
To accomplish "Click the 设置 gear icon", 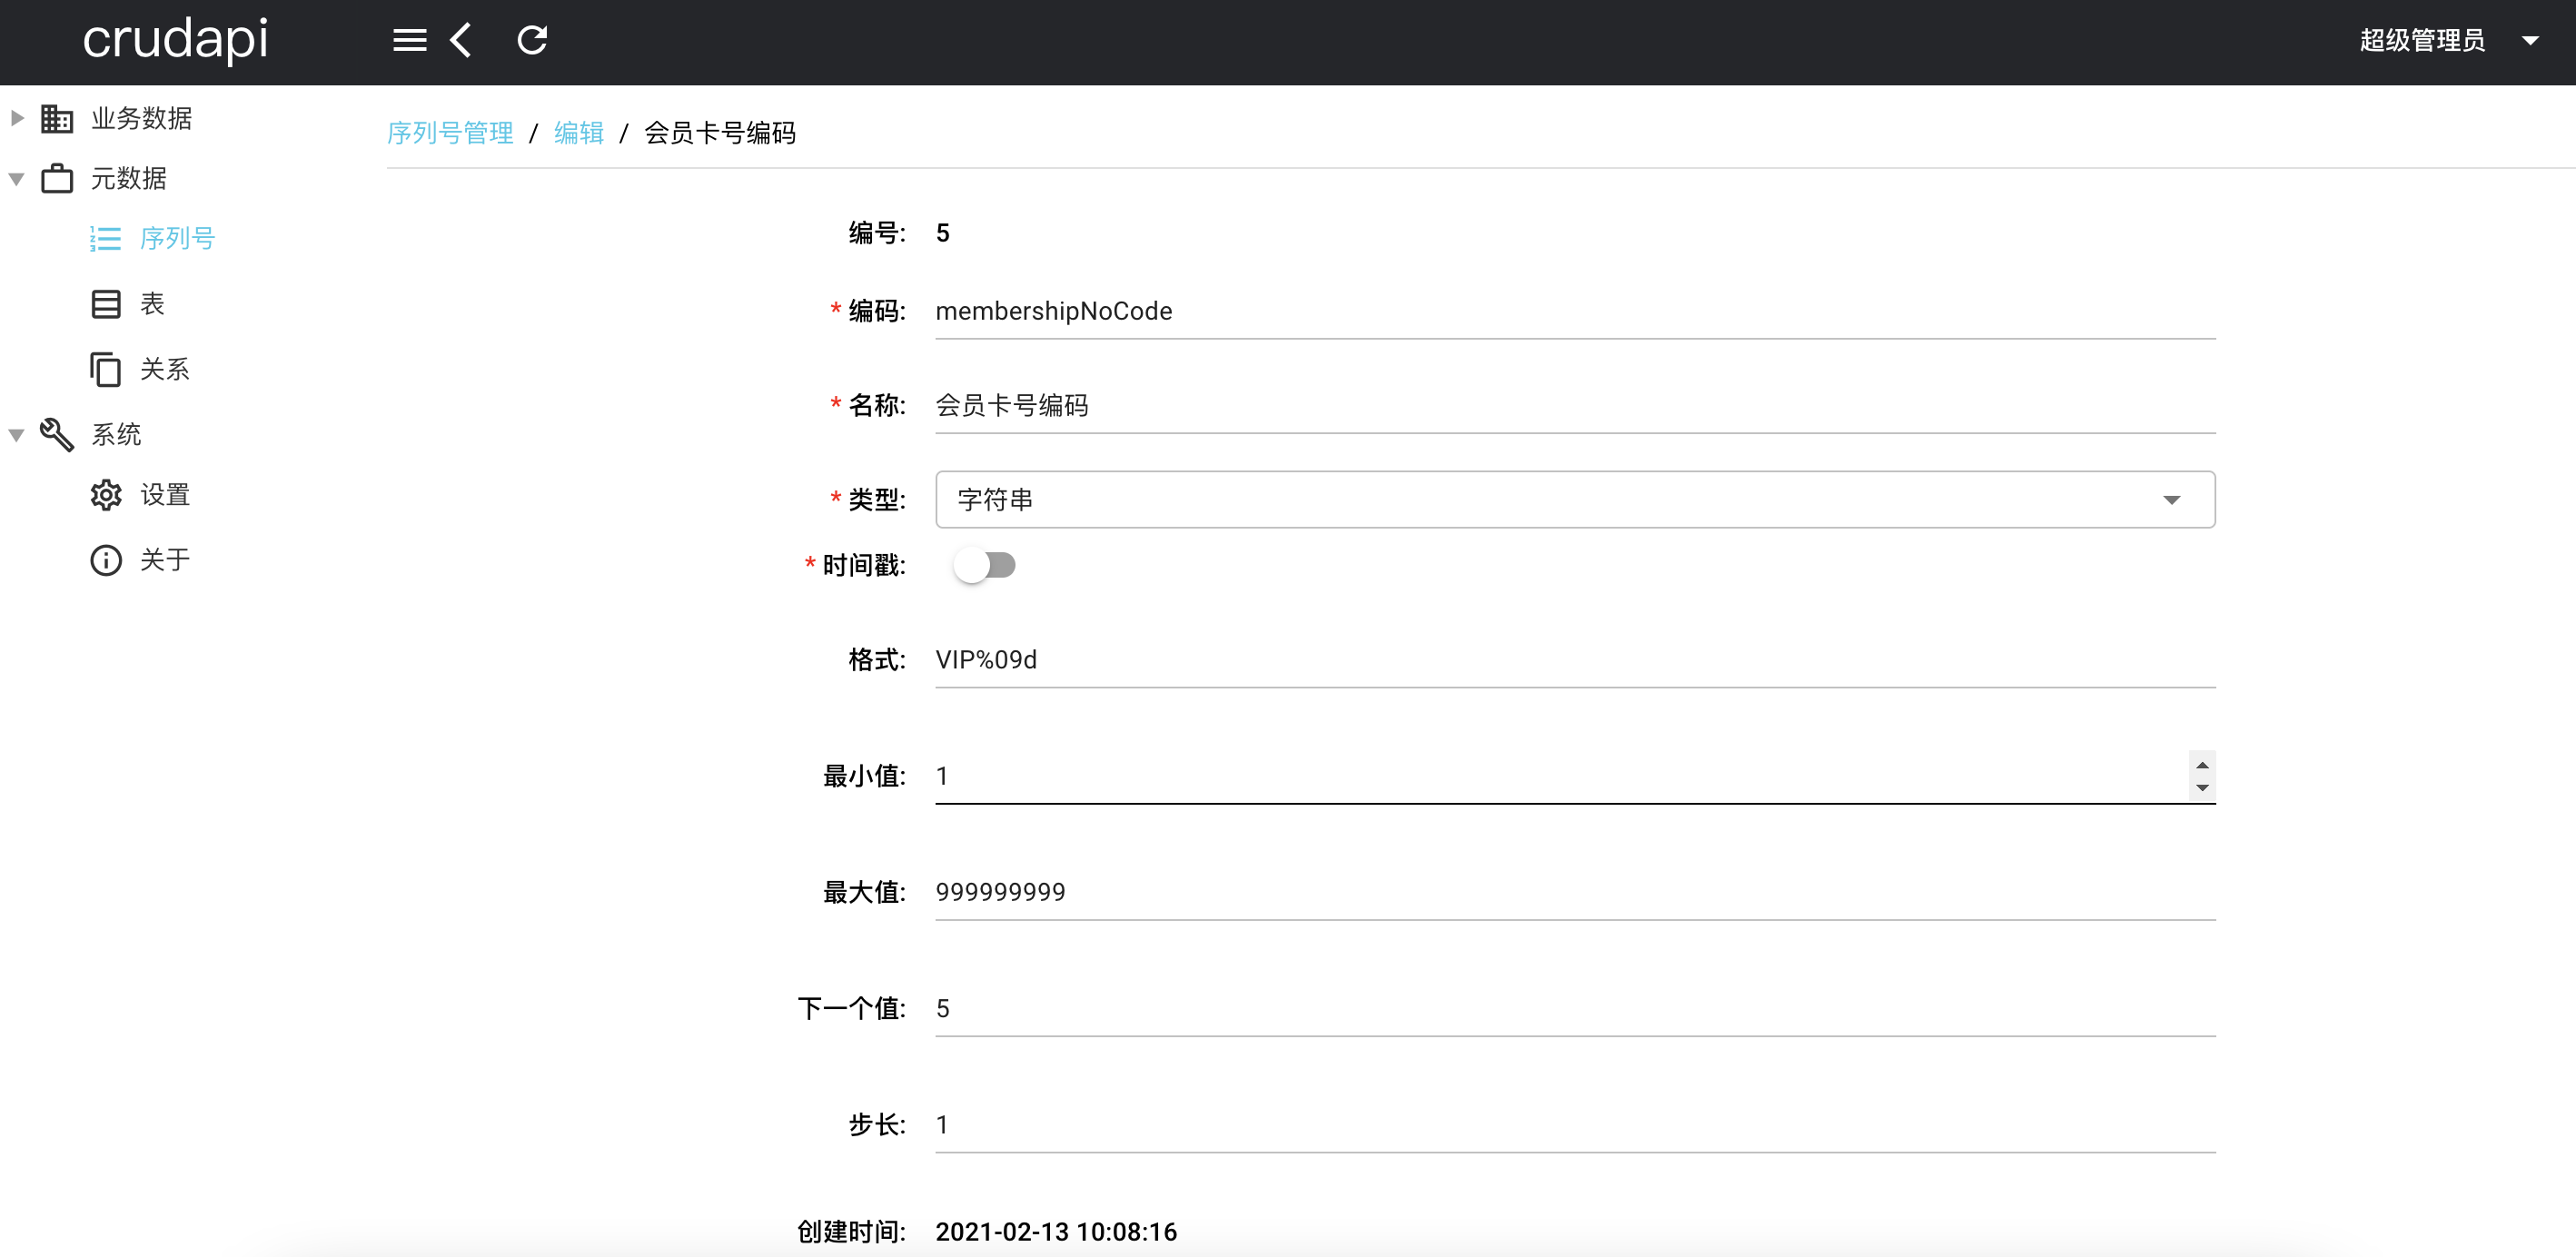I will (105, 495).
